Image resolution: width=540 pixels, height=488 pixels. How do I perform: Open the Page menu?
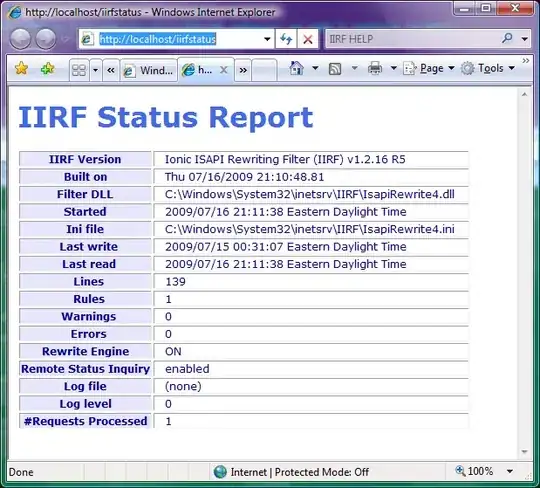[429, 68]
